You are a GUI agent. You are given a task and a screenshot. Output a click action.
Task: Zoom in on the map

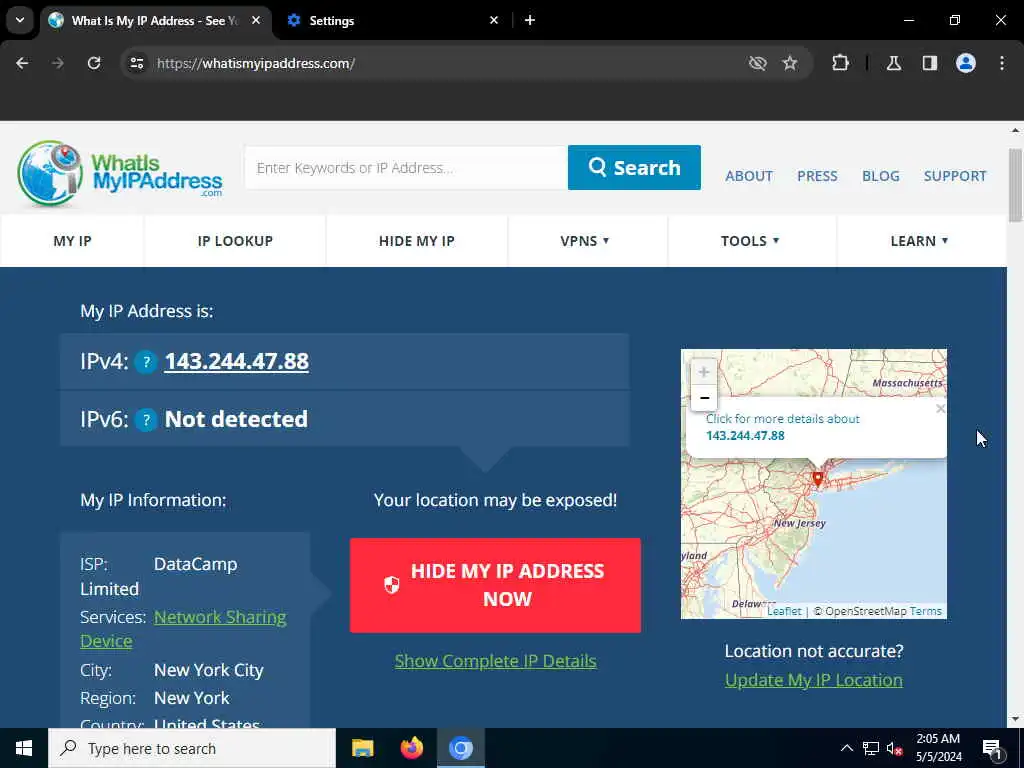pos(703,372)
